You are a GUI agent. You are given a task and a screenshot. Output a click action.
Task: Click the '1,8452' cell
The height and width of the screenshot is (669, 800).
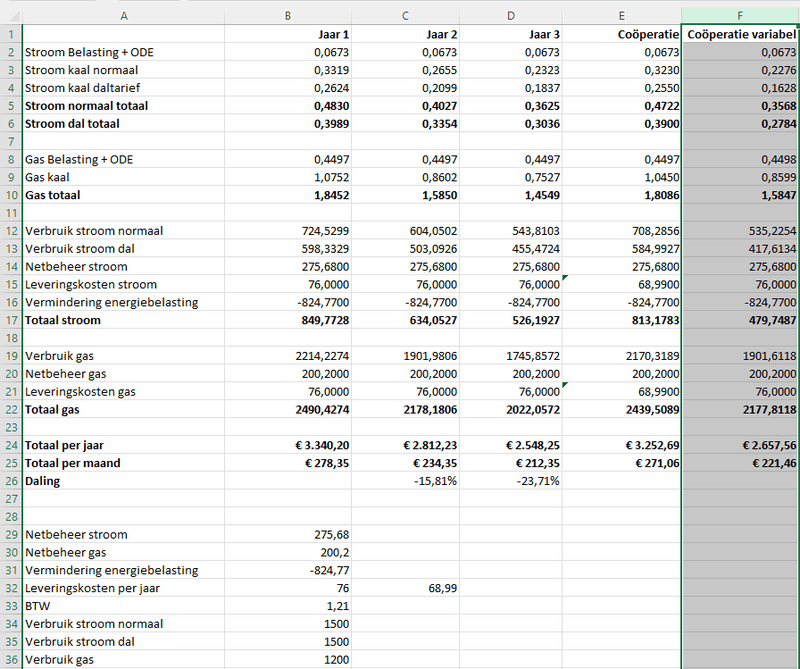288,195
